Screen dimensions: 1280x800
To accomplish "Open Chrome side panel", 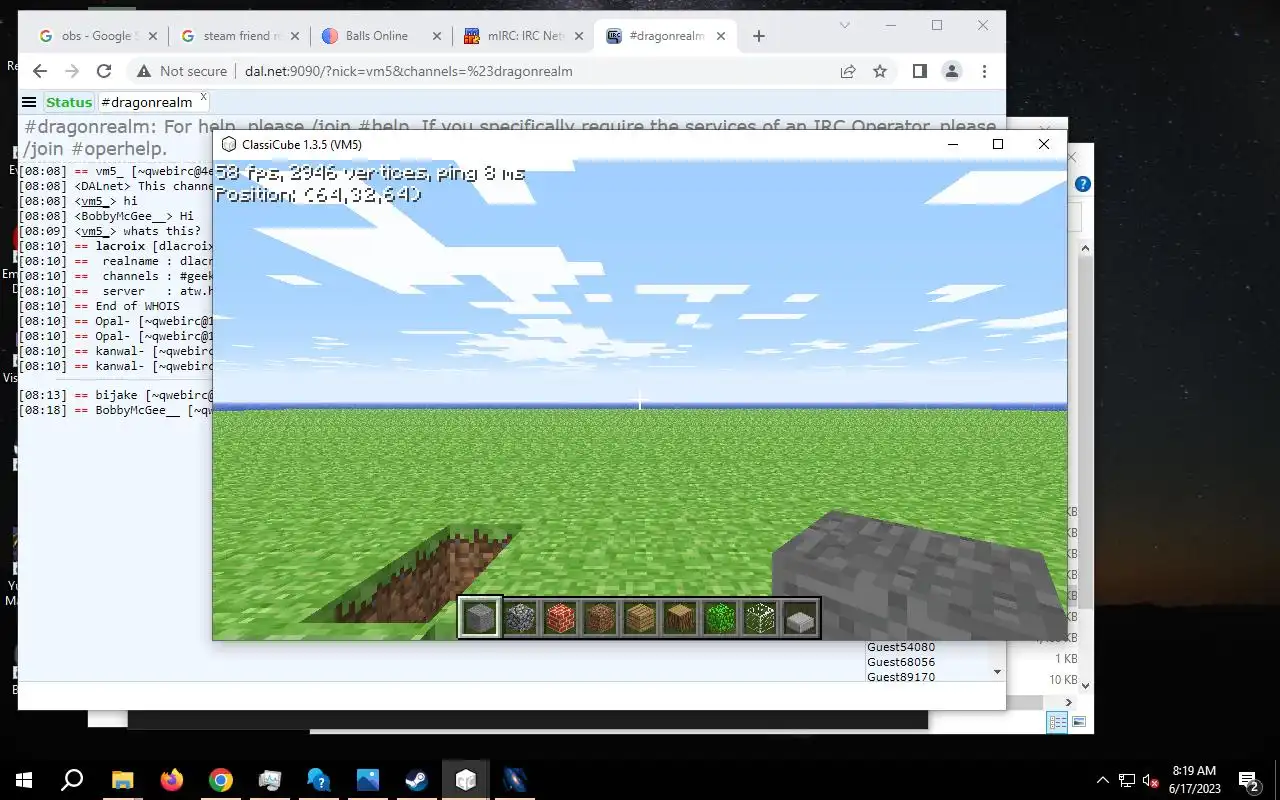I will tap(920, 71).
